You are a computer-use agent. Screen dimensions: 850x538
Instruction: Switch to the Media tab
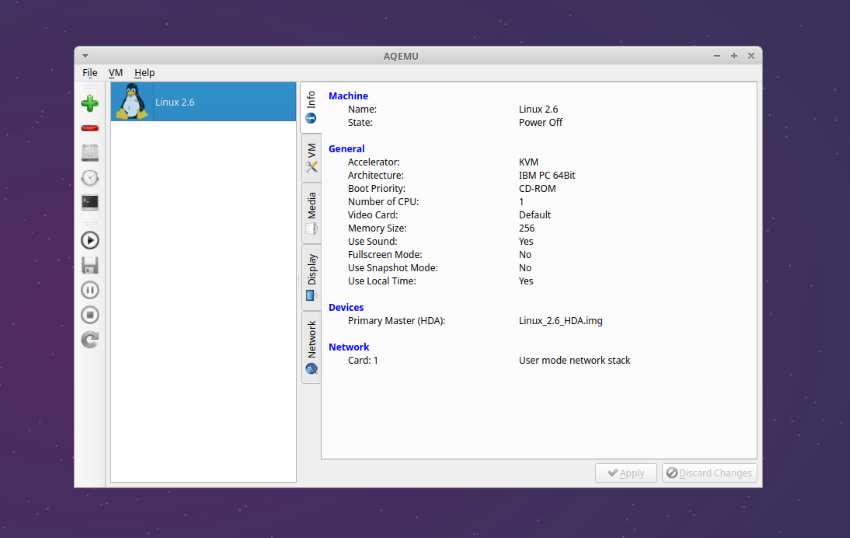pos(311,212)
